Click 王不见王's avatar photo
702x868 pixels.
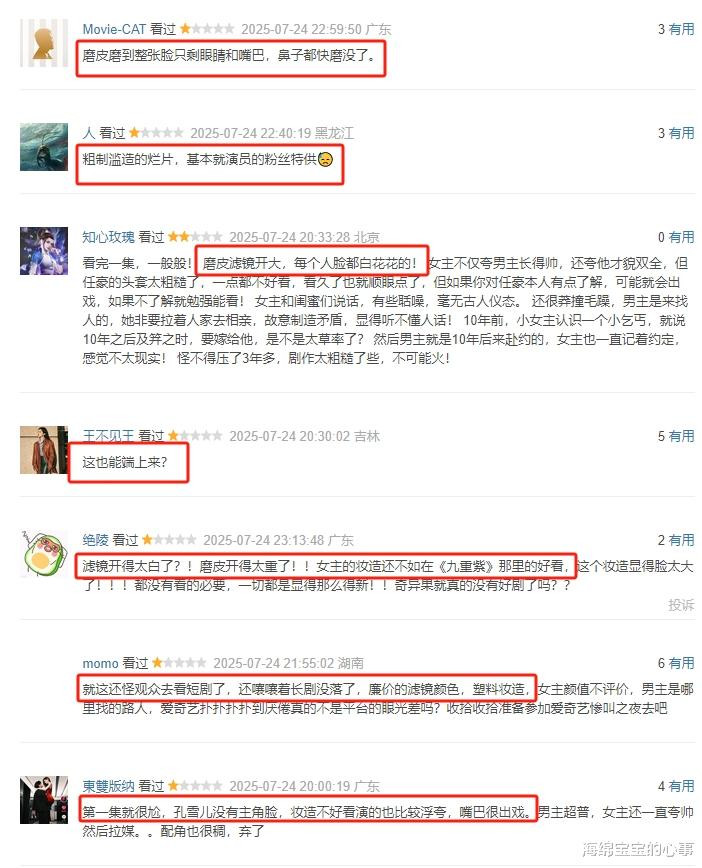44,450
